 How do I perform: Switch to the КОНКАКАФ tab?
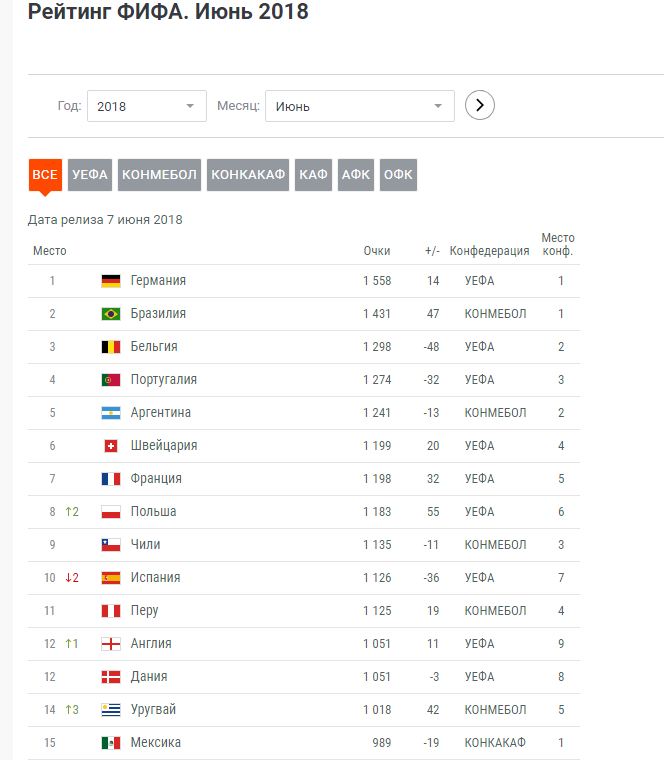click(x=247, y=174)
